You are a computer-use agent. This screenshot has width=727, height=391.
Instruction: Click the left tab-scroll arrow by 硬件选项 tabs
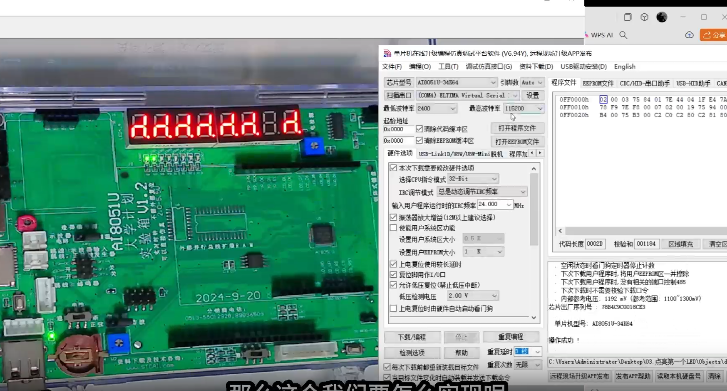(532, 153)
